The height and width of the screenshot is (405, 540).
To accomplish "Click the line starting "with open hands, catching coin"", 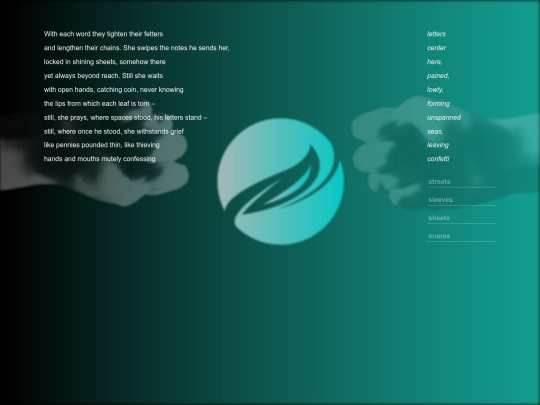I will [113, 90].
